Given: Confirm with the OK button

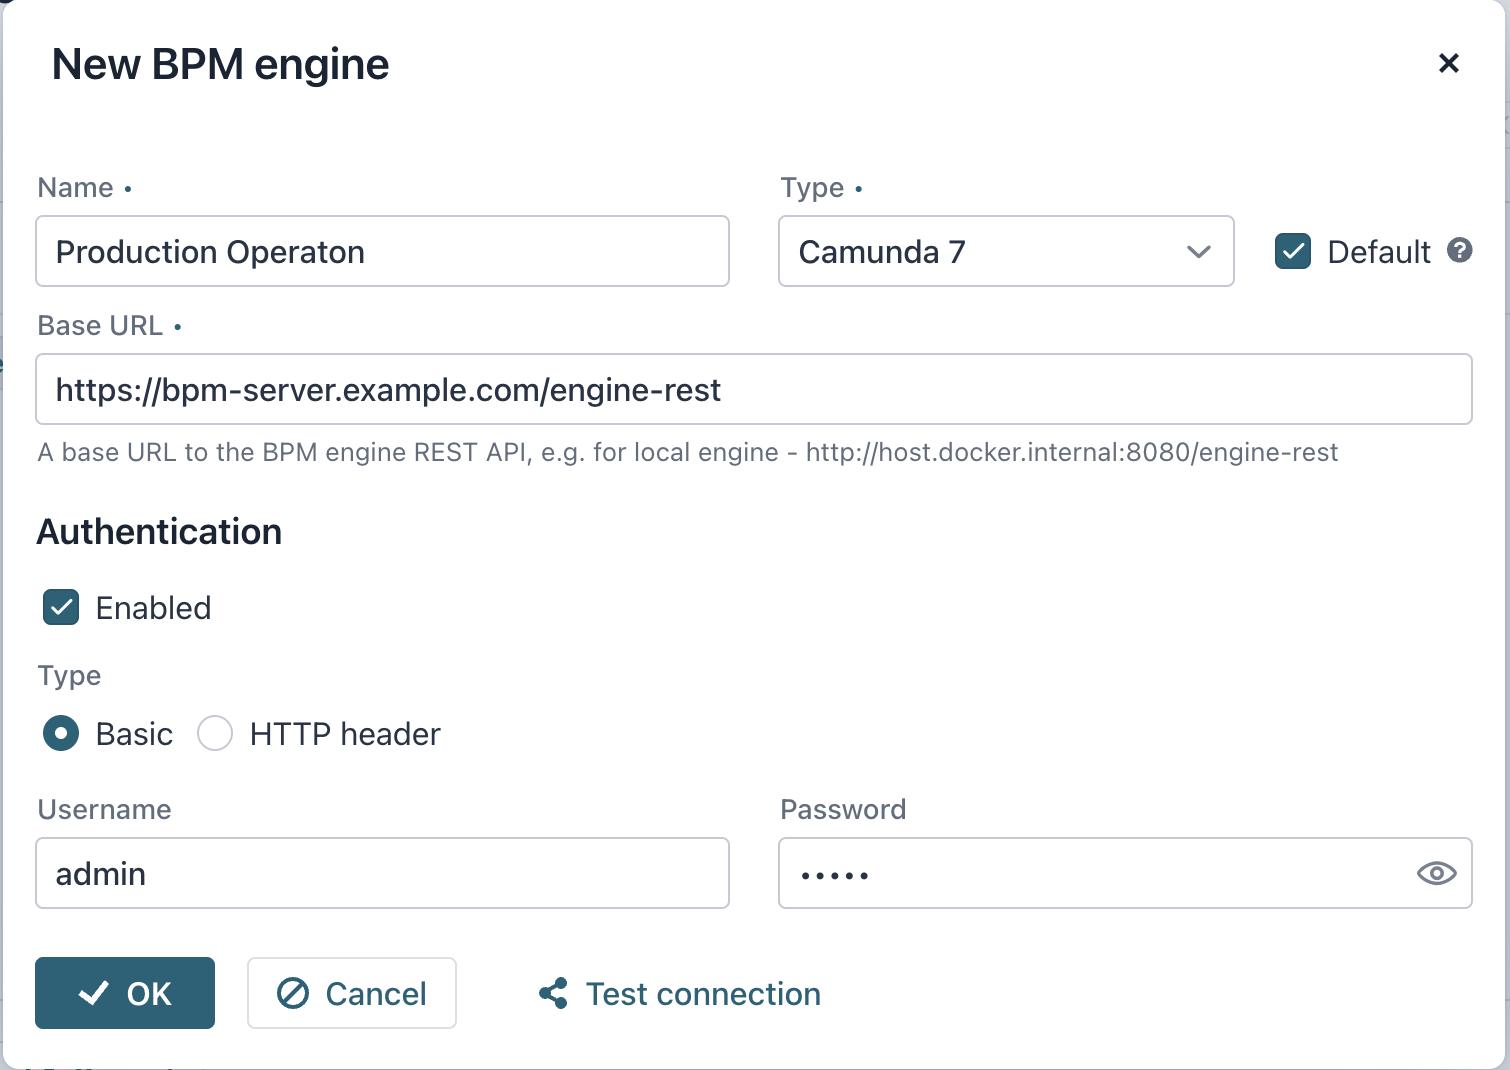Looking at the screenshot, I should [124, 993].
